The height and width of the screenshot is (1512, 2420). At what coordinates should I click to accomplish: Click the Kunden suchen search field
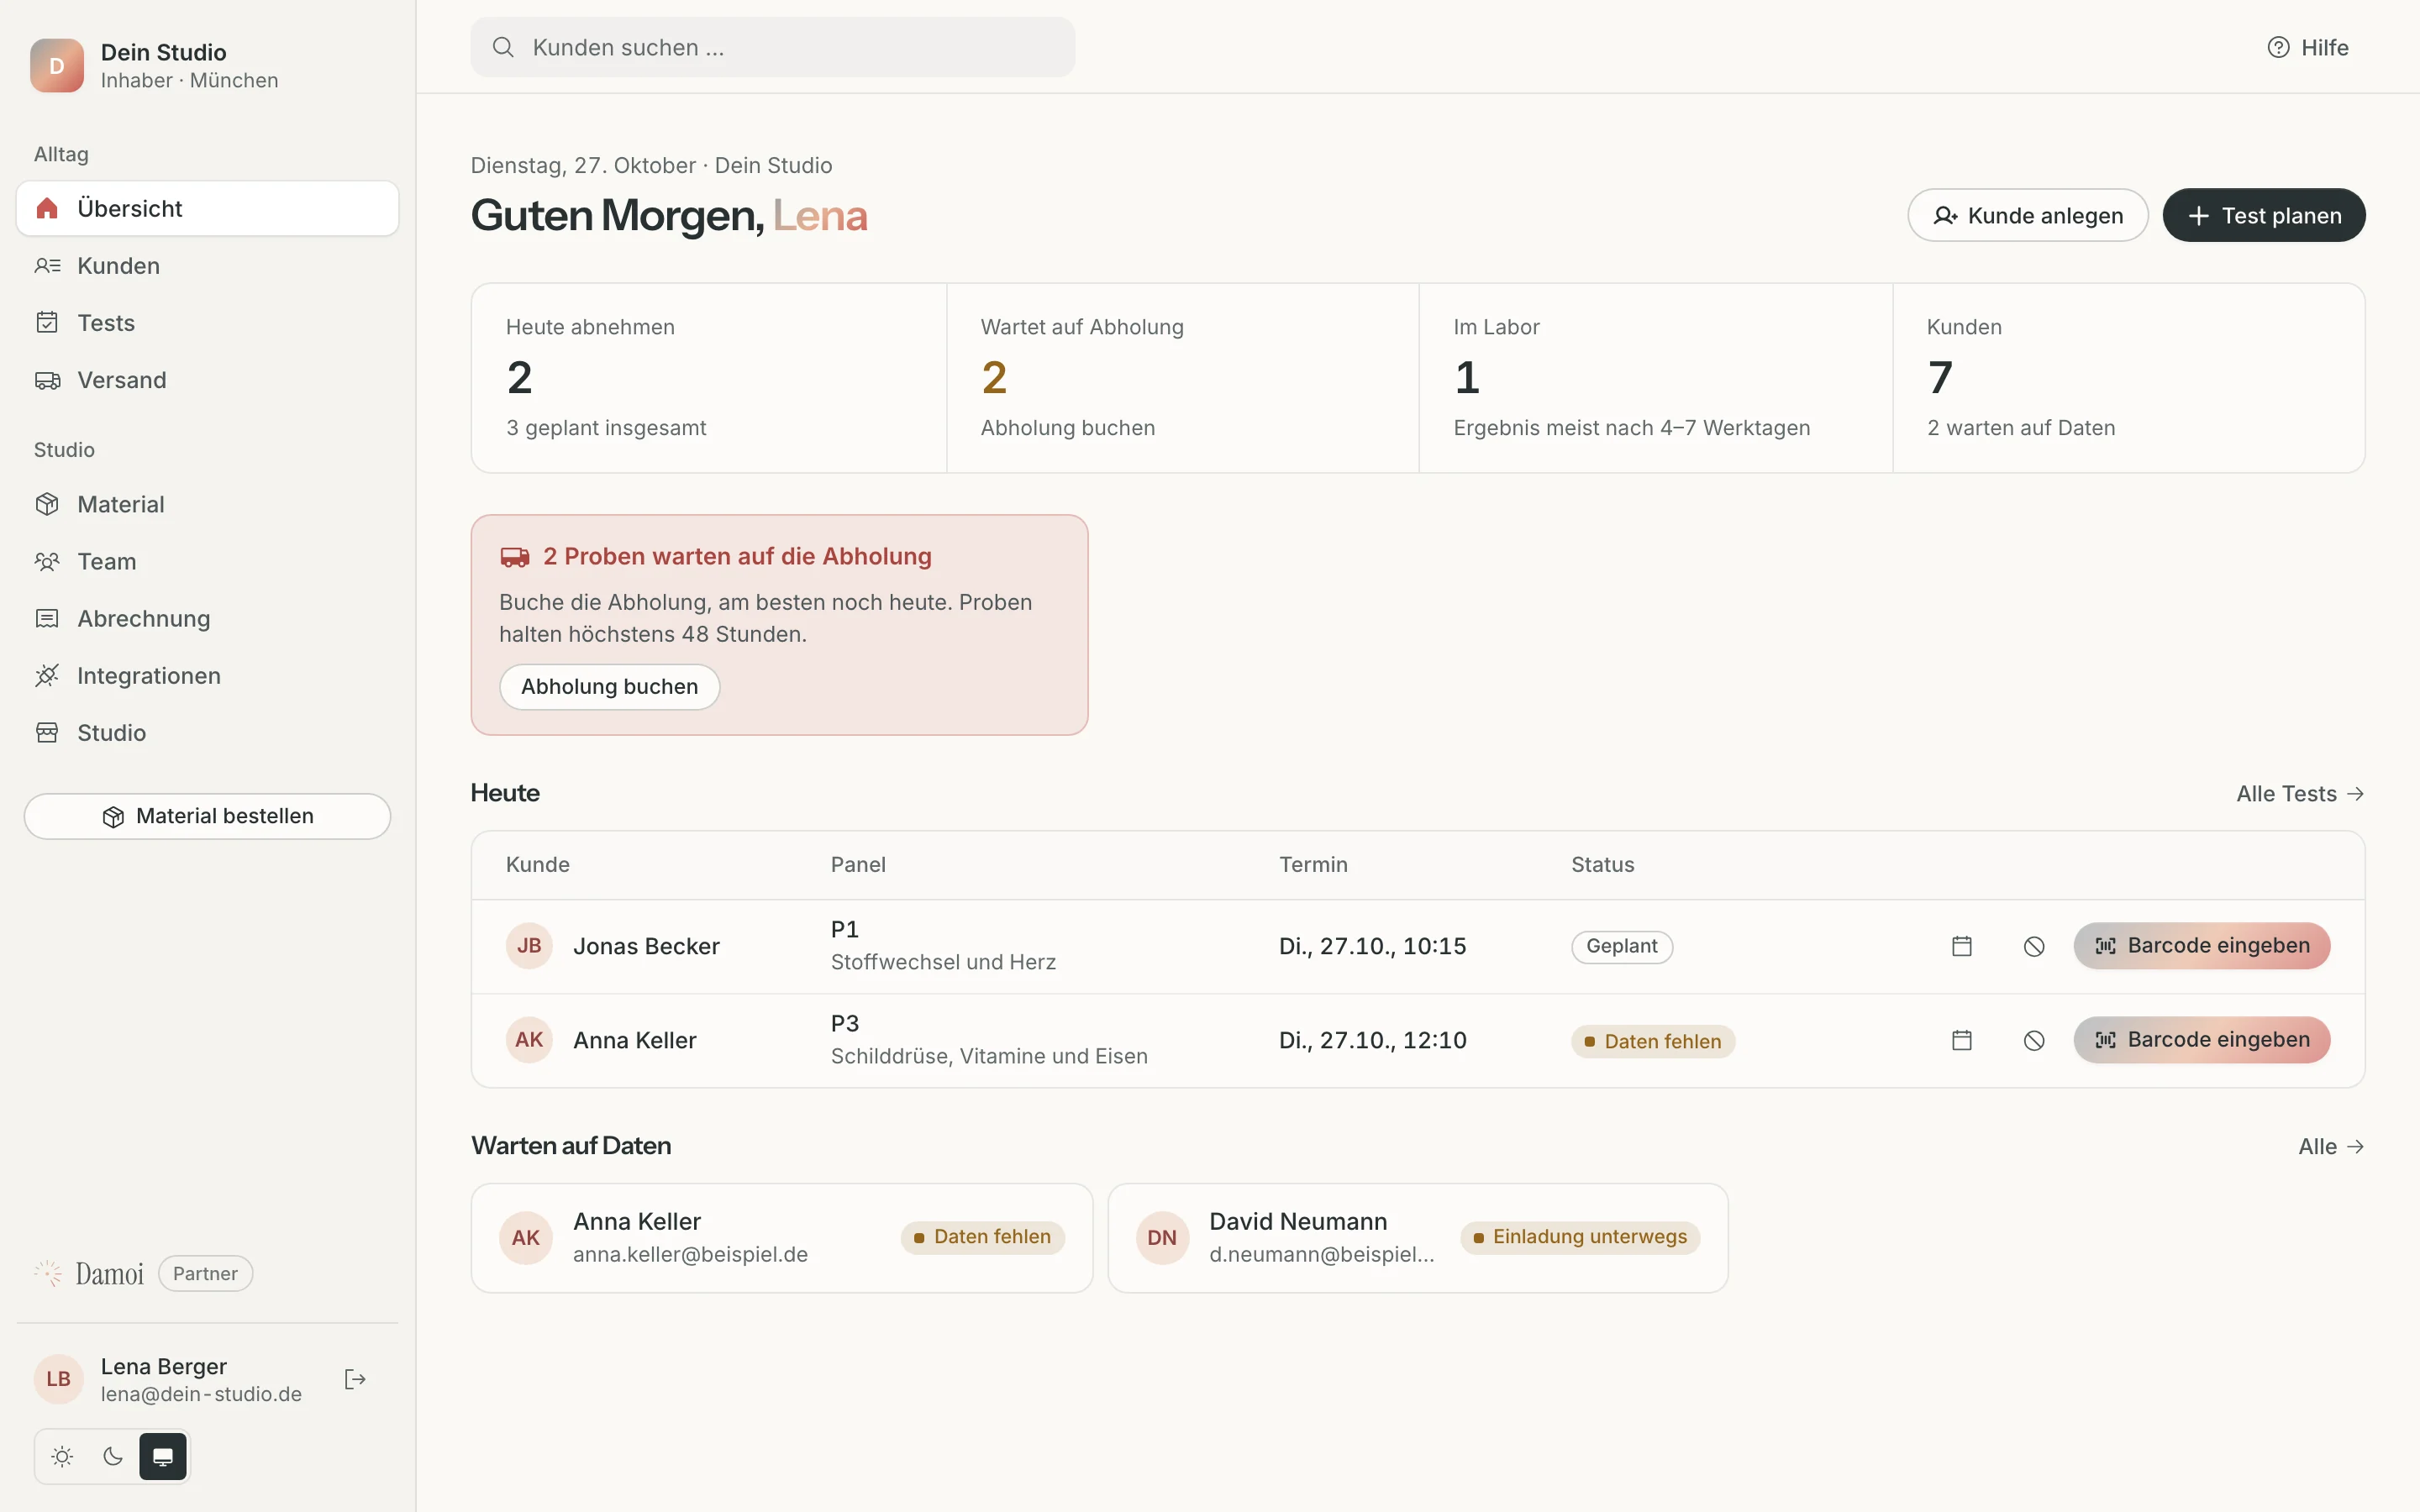[x=772, y=47]
